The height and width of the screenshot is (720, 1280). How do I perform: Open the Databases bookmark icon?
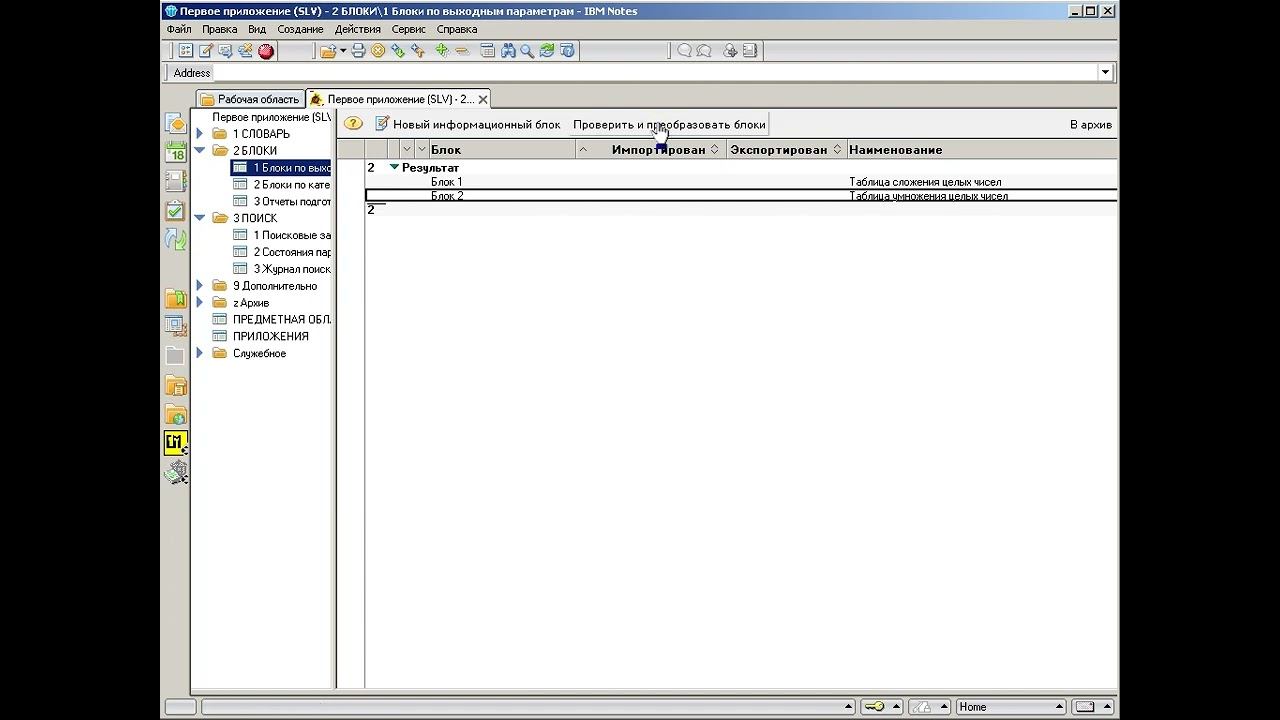point(175,326)
